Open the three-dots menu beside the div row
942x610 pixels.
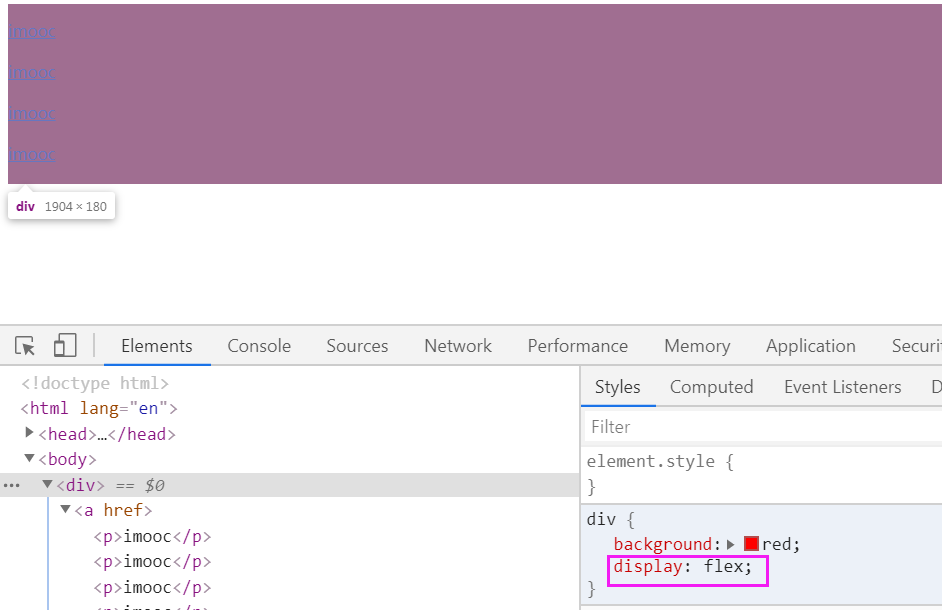coord(11,485)
